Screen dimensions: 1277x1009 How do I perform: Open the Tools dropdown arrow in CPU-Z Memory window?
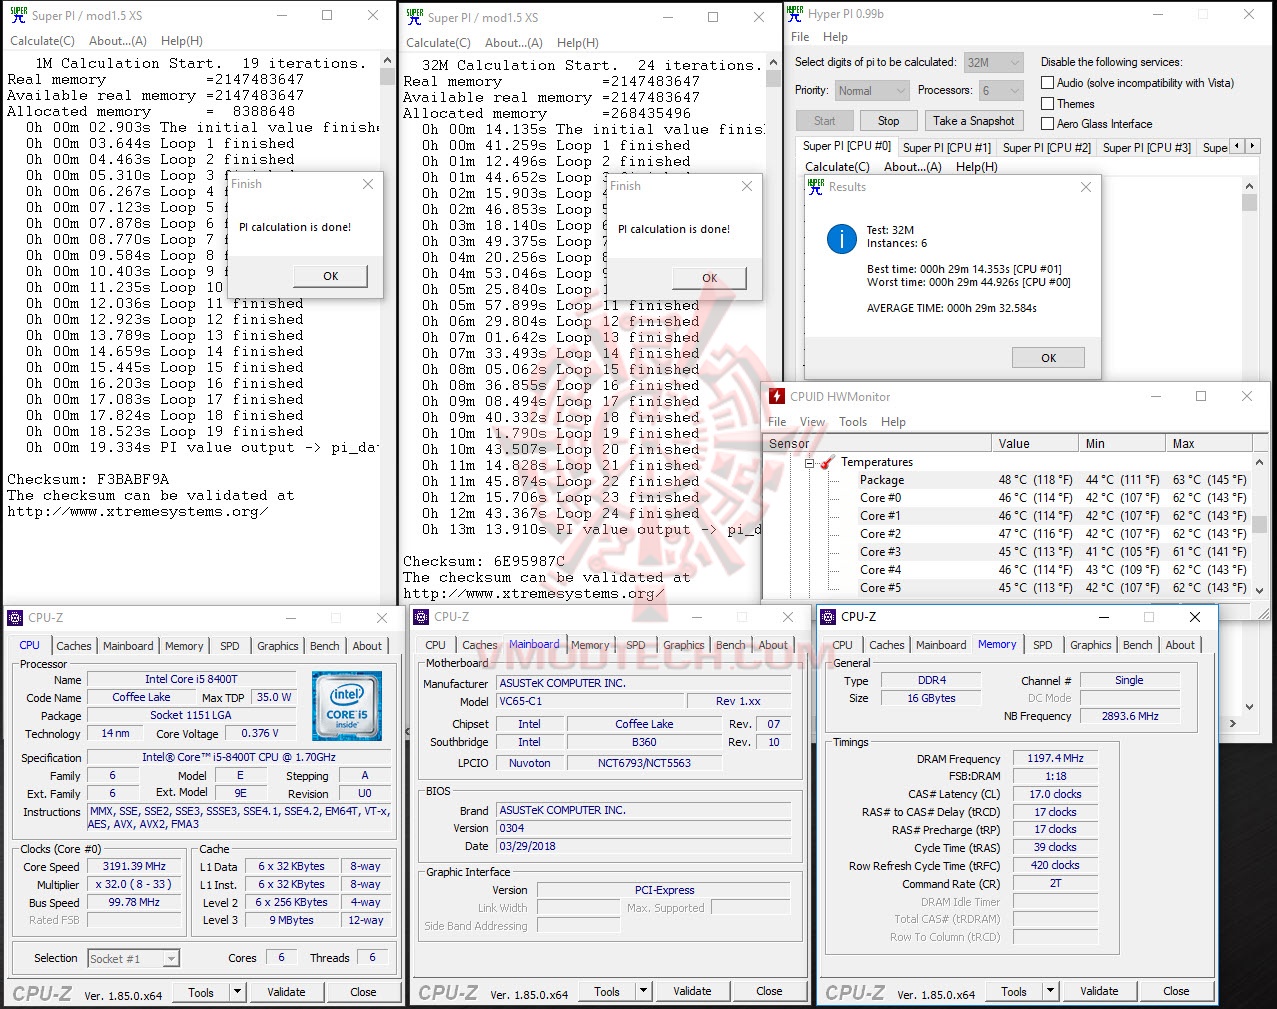[x=1050, y=992]
